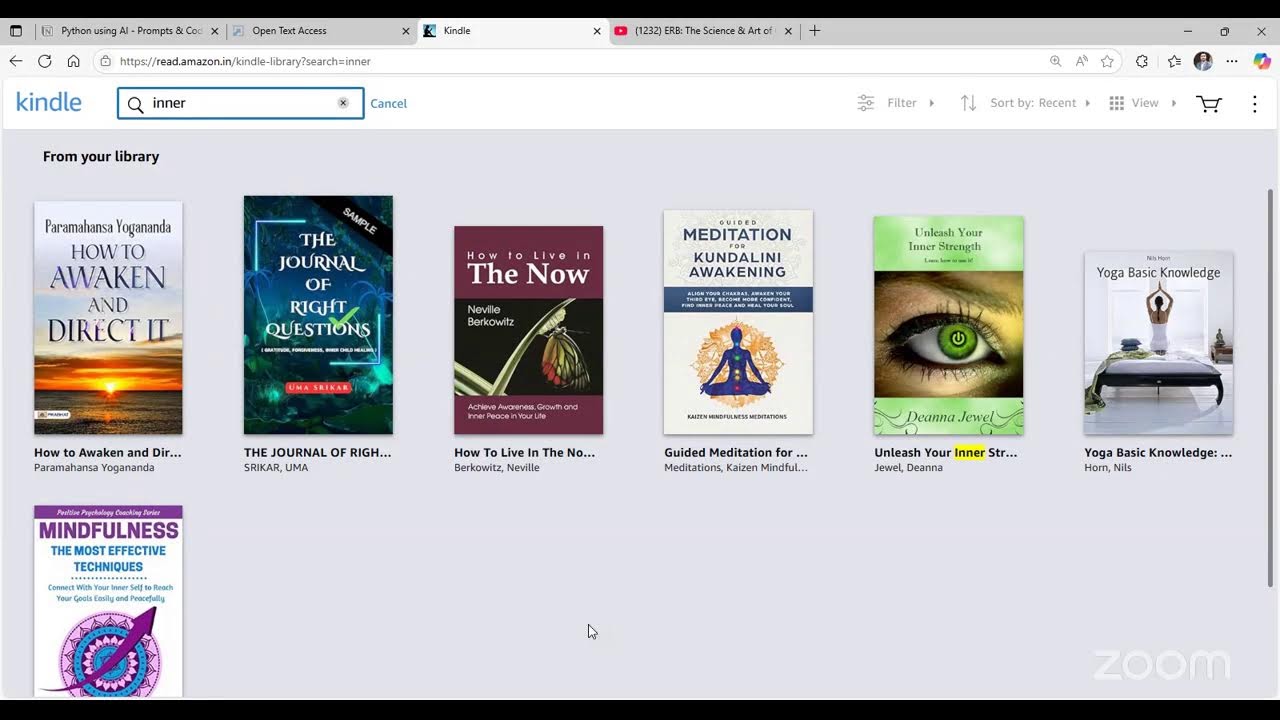Screen dimensions: 1280x720
Task: Click the Kindle search input field
Action: tap(240, 103)
